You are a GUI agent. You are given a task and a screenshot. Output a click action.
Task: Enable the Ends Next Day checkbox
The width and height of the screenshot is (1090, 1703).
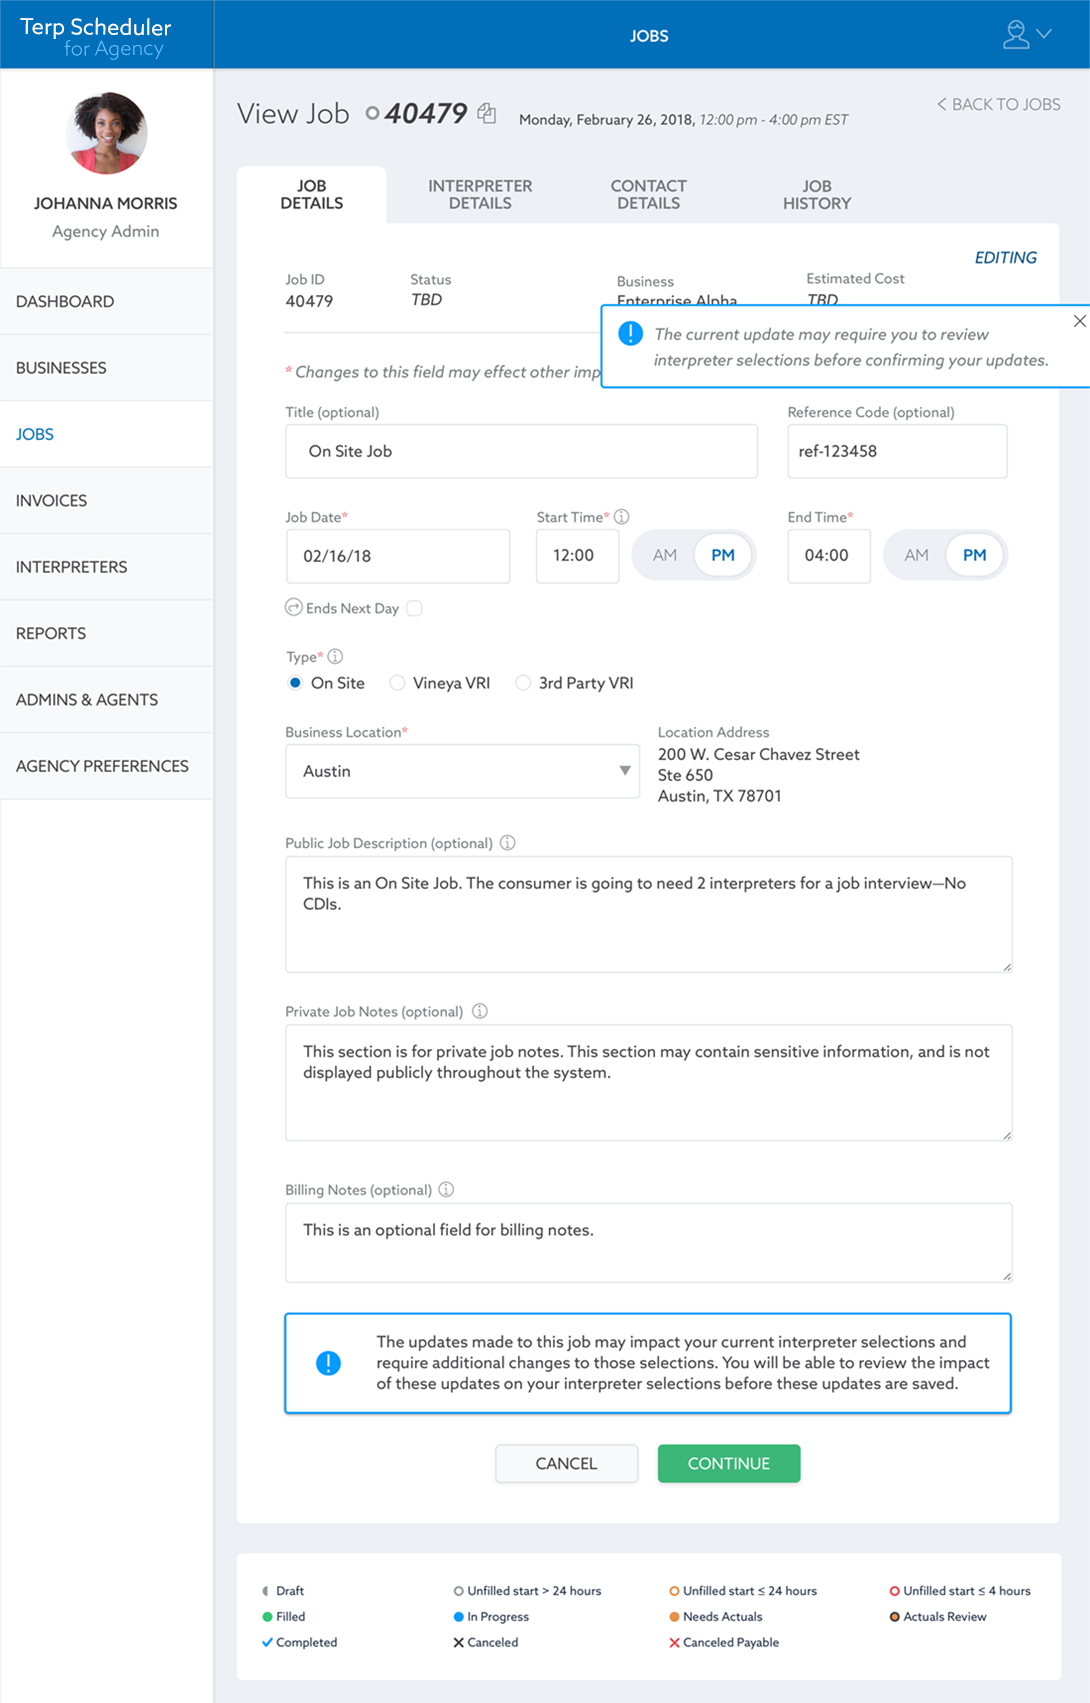pyautogui.click(x=415, y=608)
